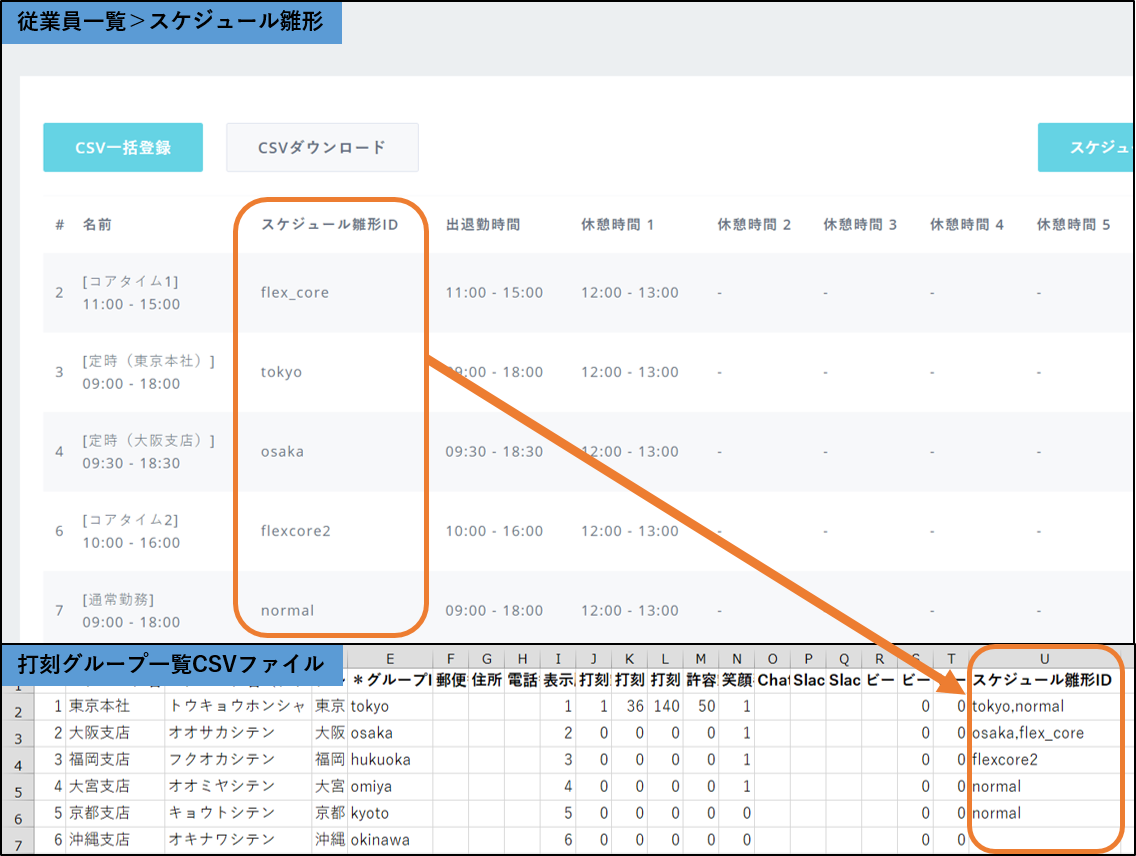Click the スケジュール button at top right

coord(1086,148)
